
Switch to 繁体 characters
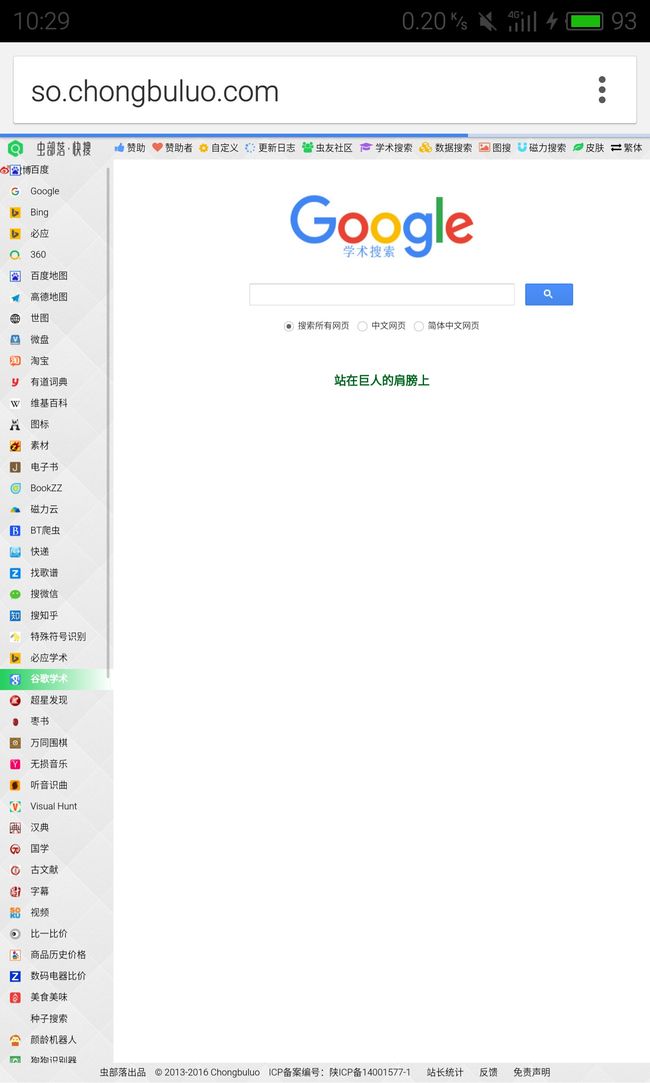point(627,148)
